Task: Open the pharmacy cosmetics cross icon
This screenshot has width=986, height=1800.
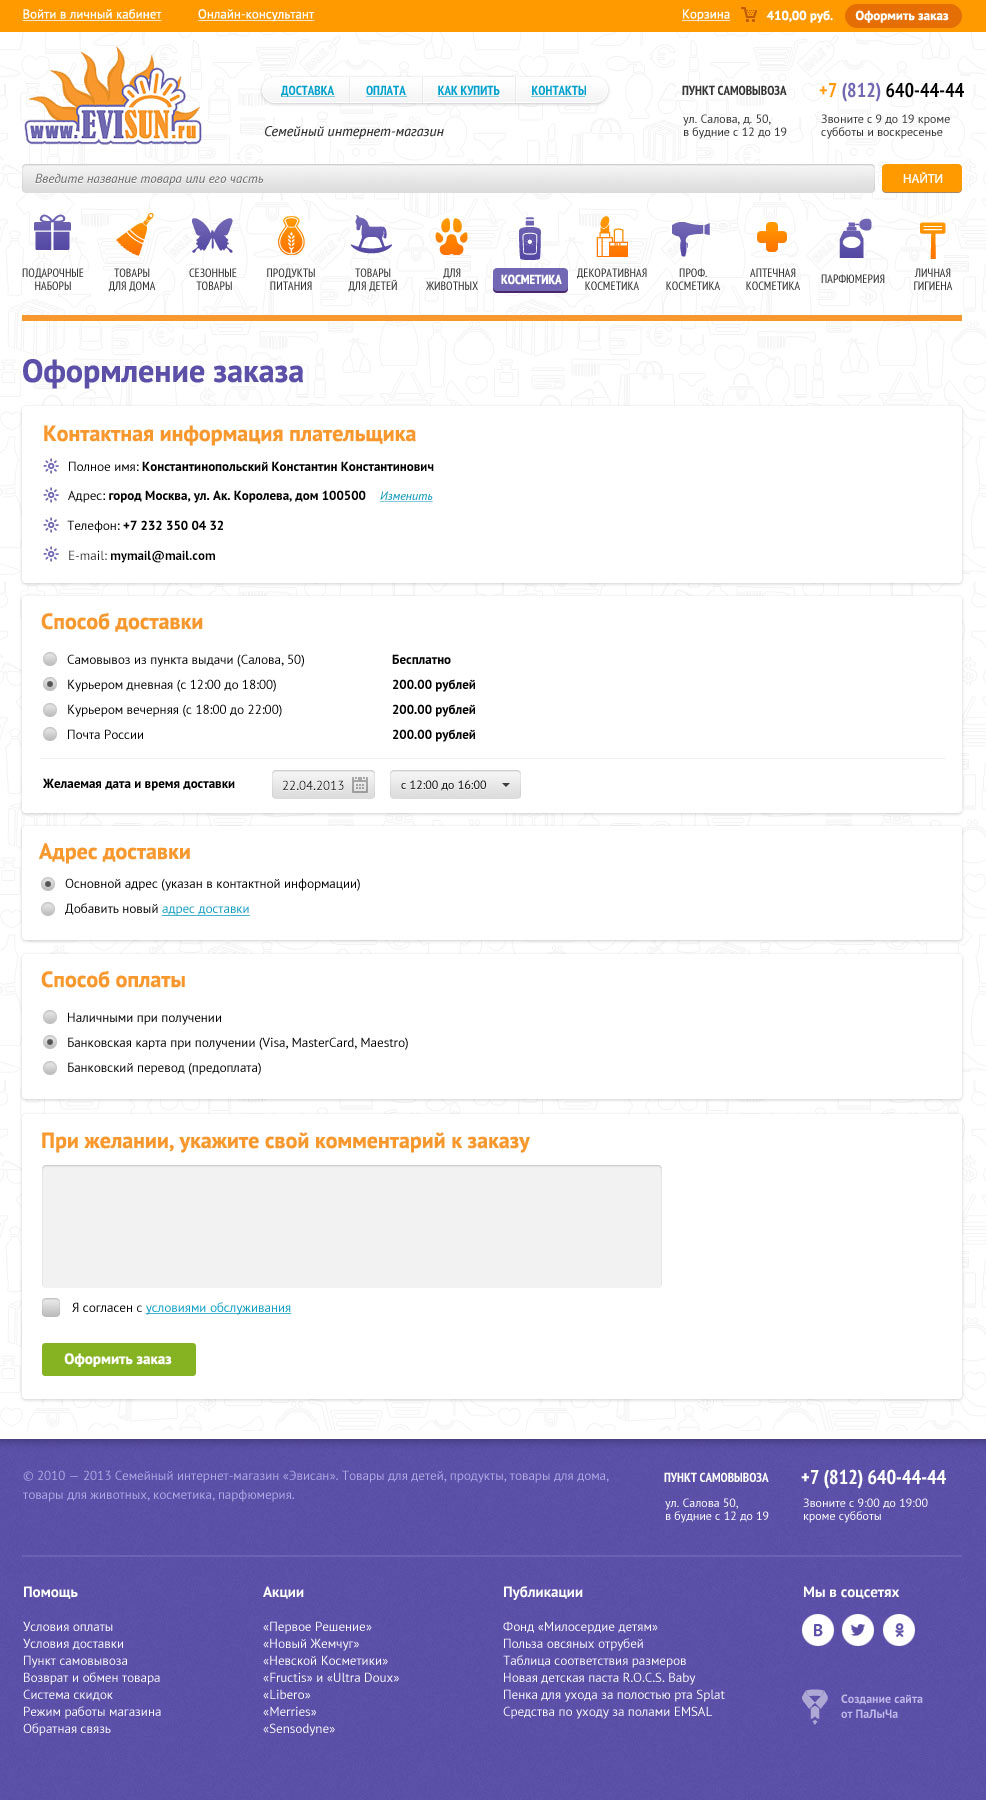Action: [x=771, y=237]
